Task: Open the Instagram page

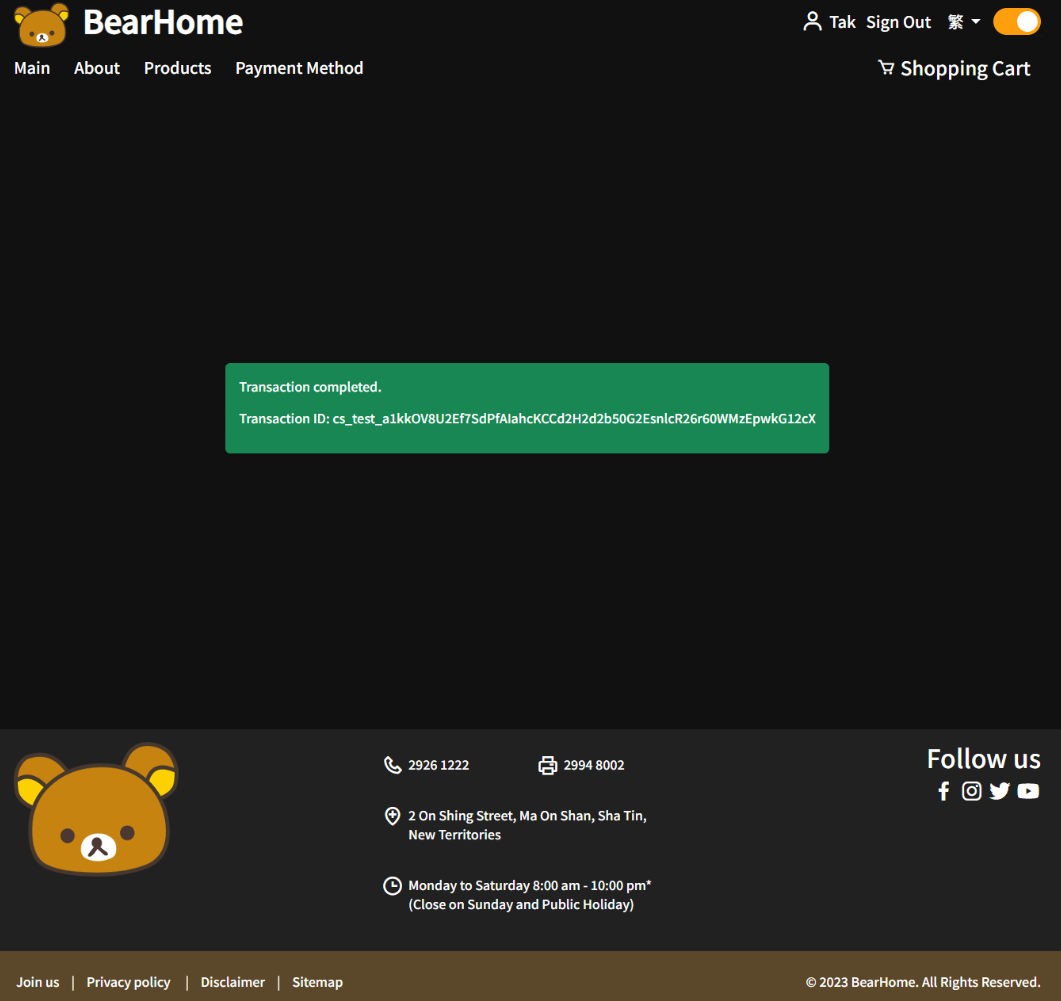Action: tap(971, 791)
